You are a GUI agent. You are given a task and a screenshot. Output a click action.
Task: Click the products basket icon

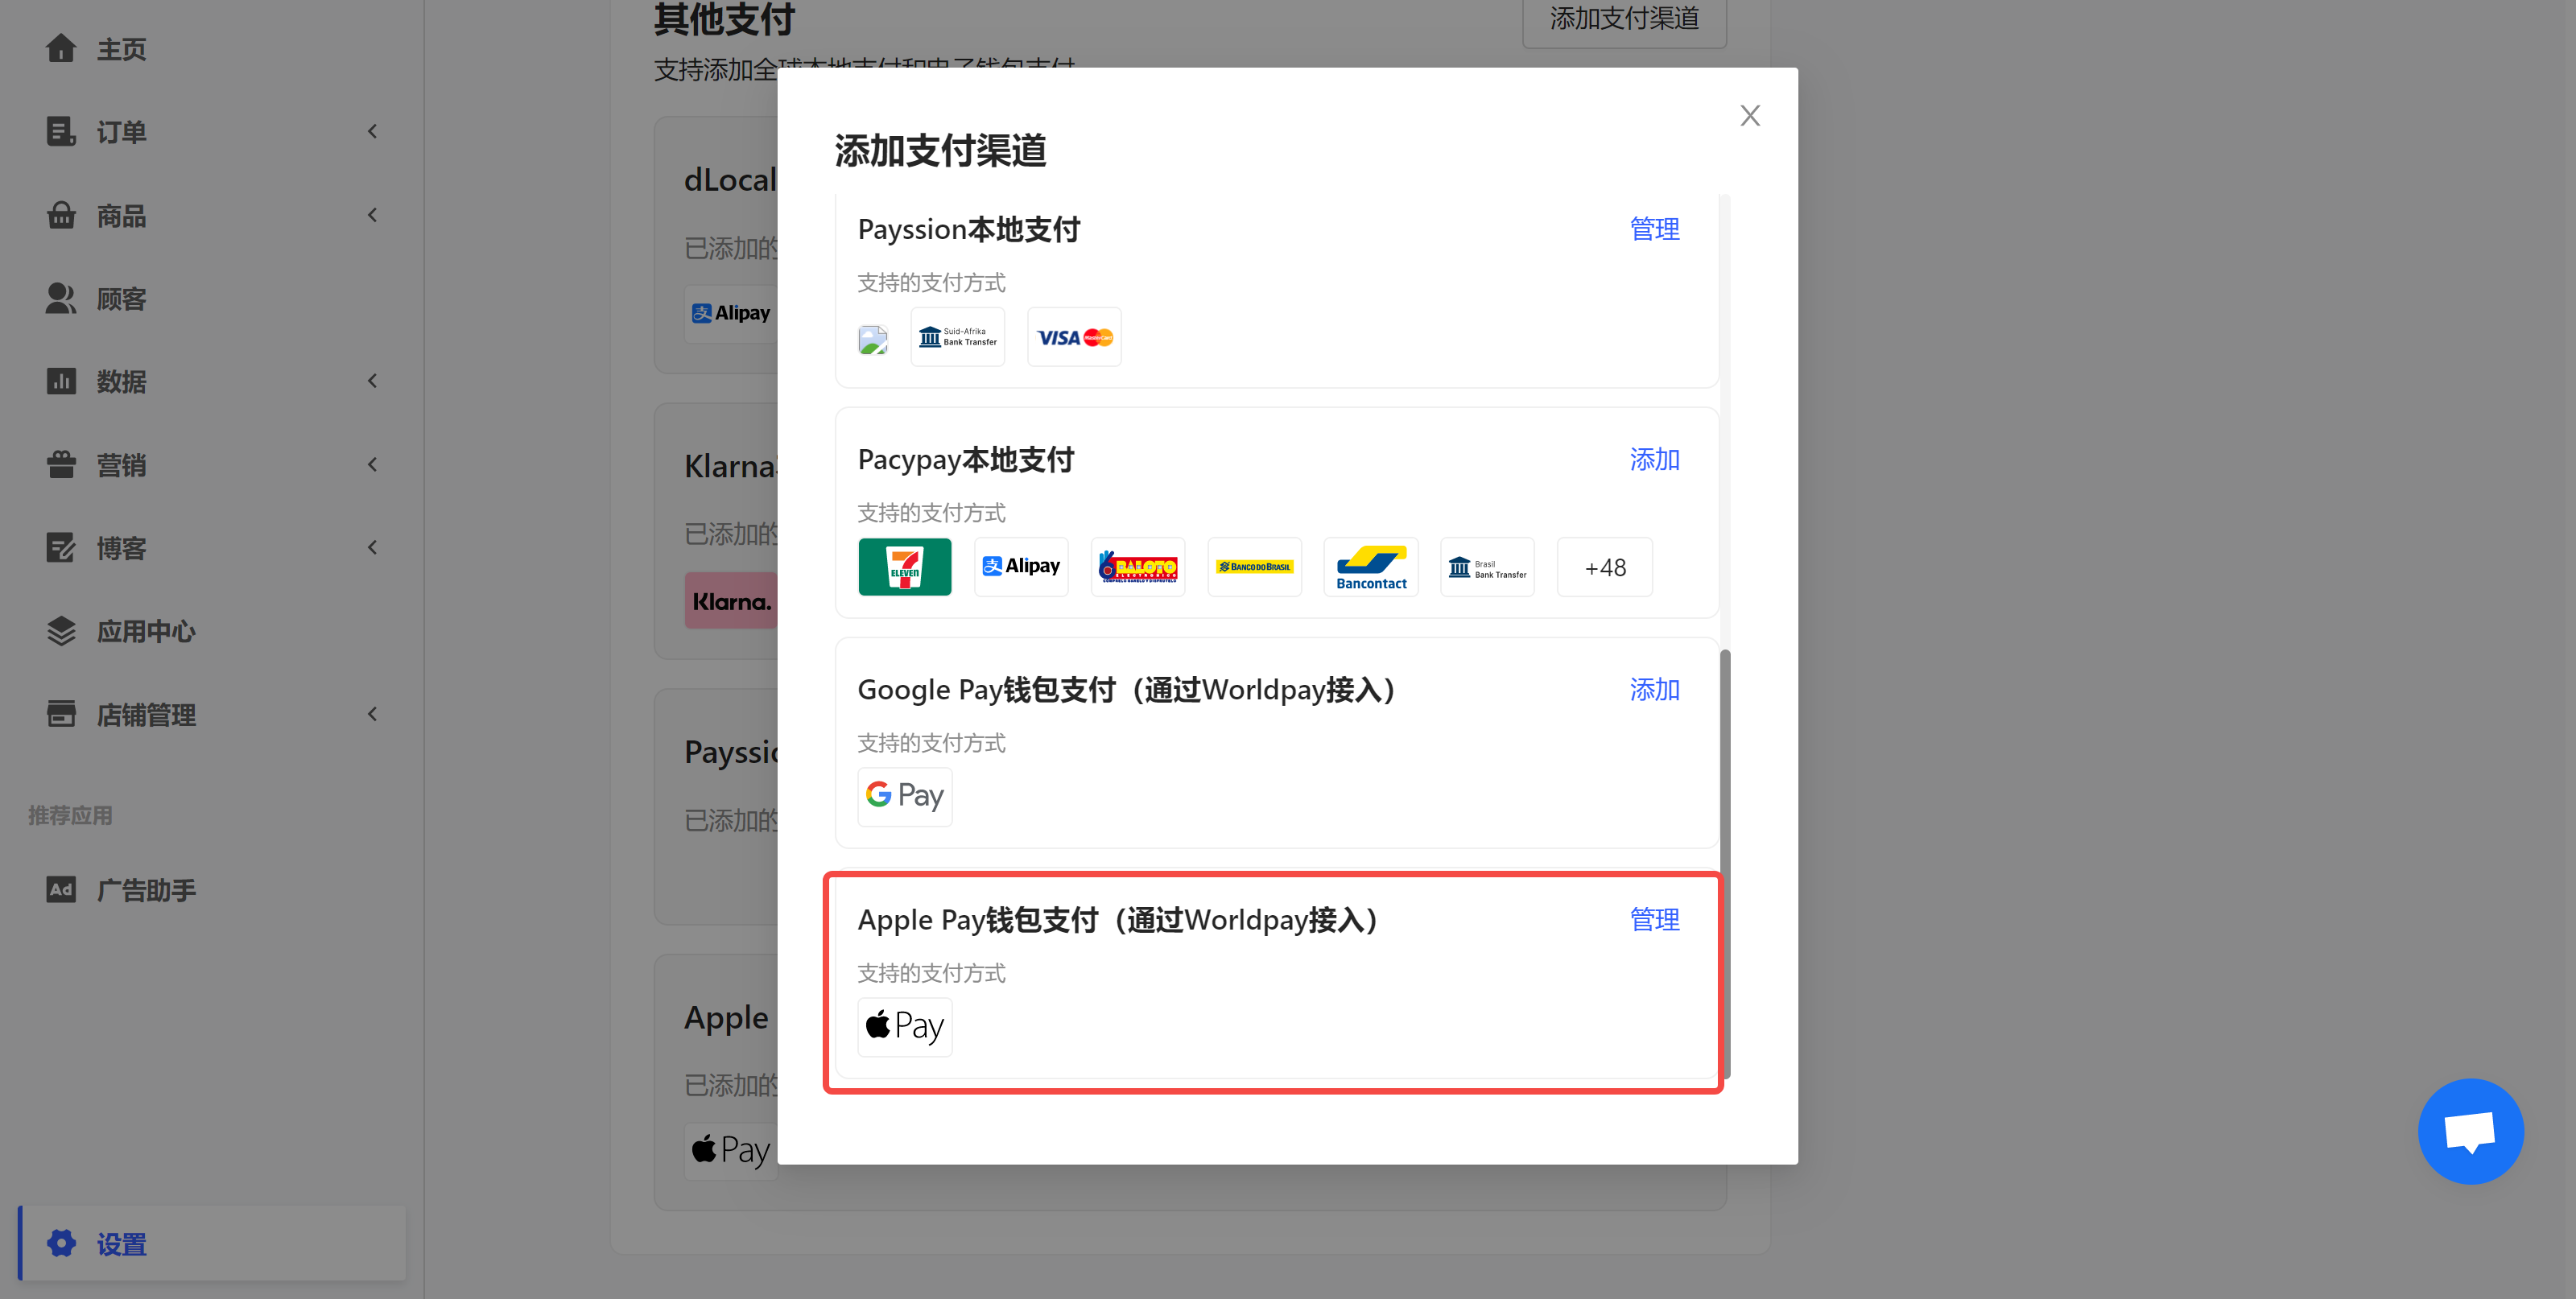(61, 215)
